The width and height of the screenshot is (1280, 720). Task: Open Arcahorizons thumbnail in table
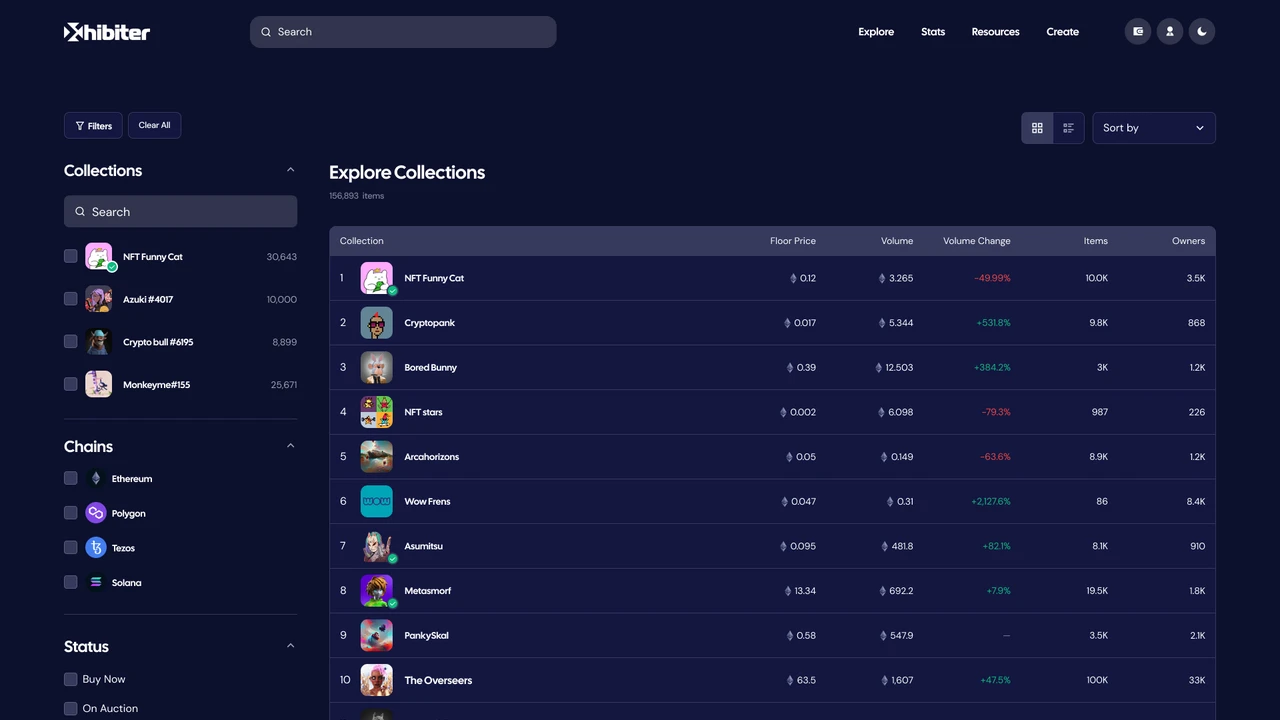[377, 457]
